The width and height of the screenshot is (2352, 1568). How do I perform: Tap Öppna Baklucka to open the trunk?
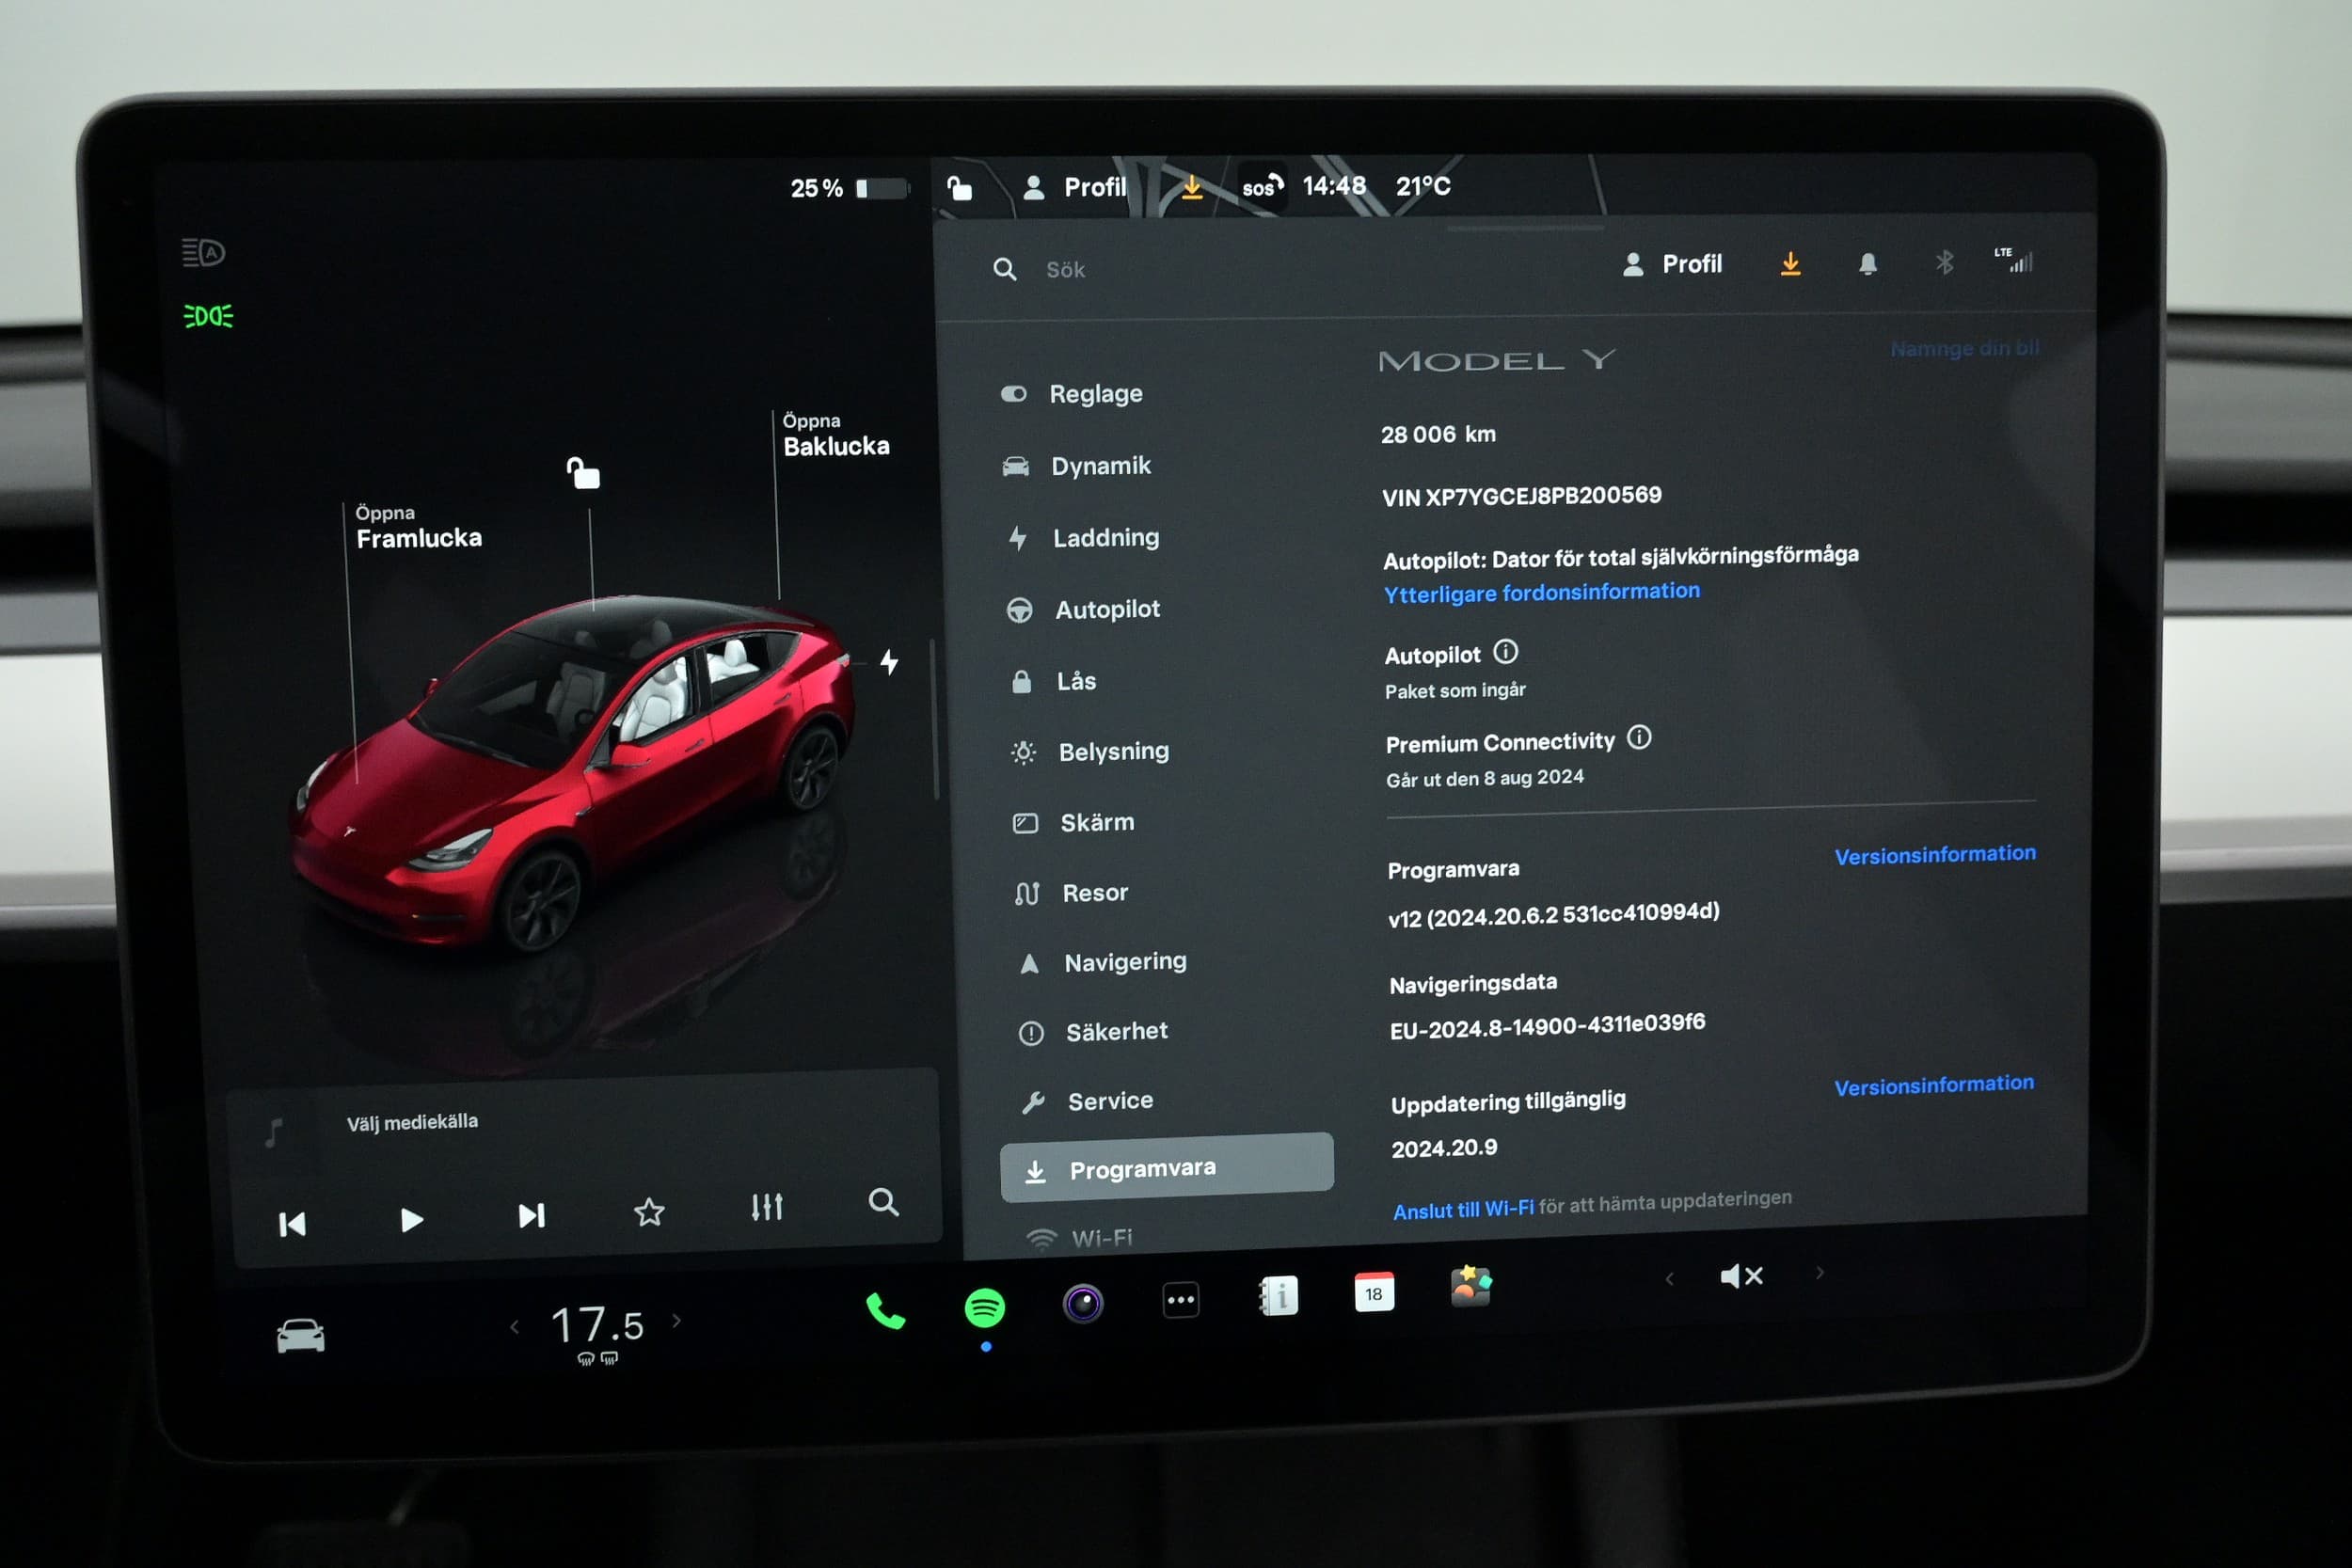point(835,435)
